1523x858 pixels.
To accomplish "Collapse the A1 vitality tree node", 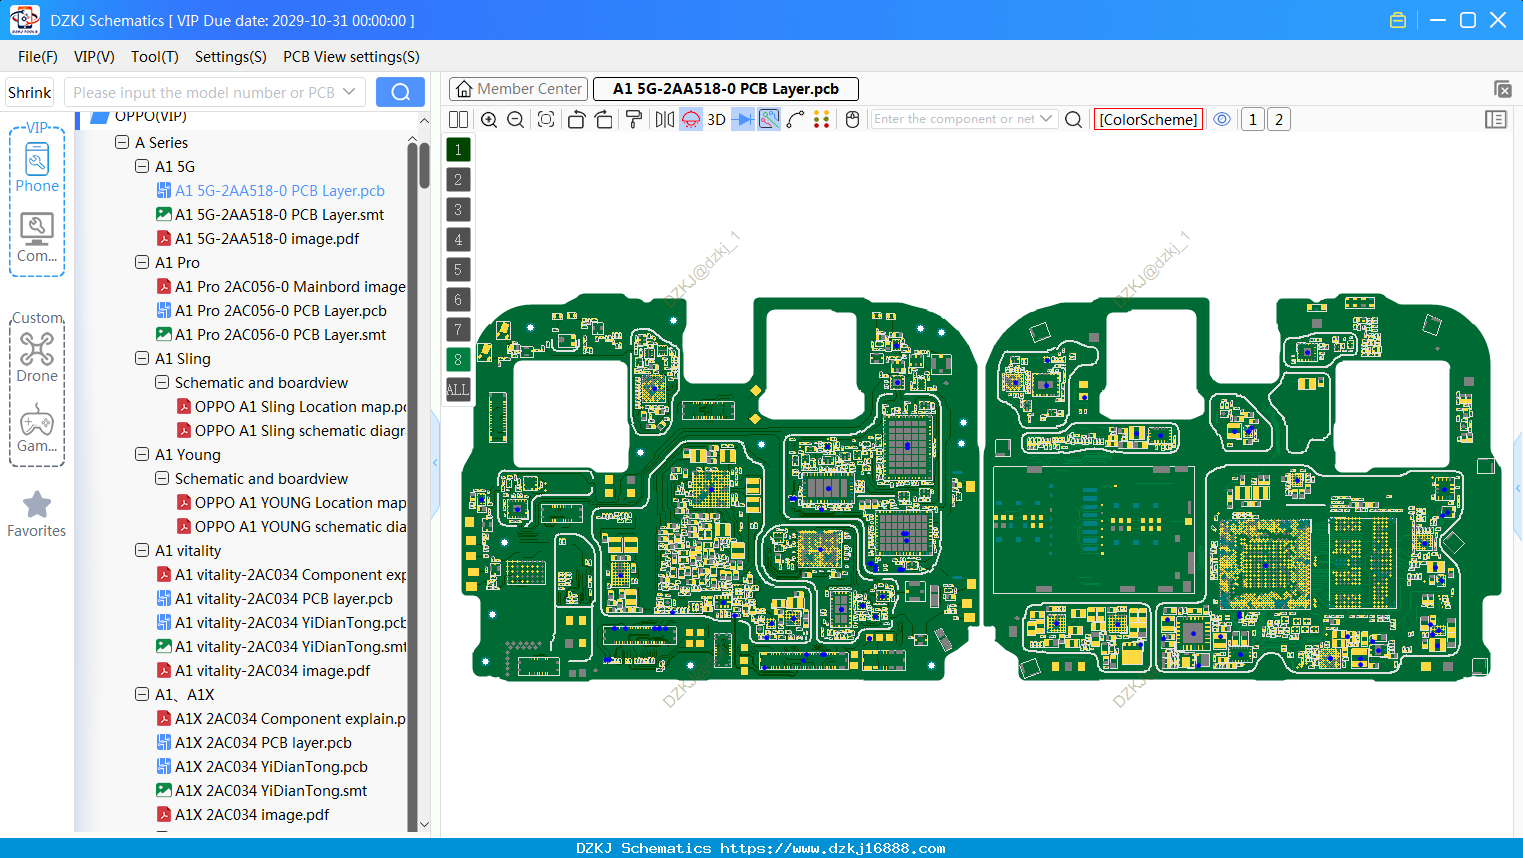I will [142, 551].
